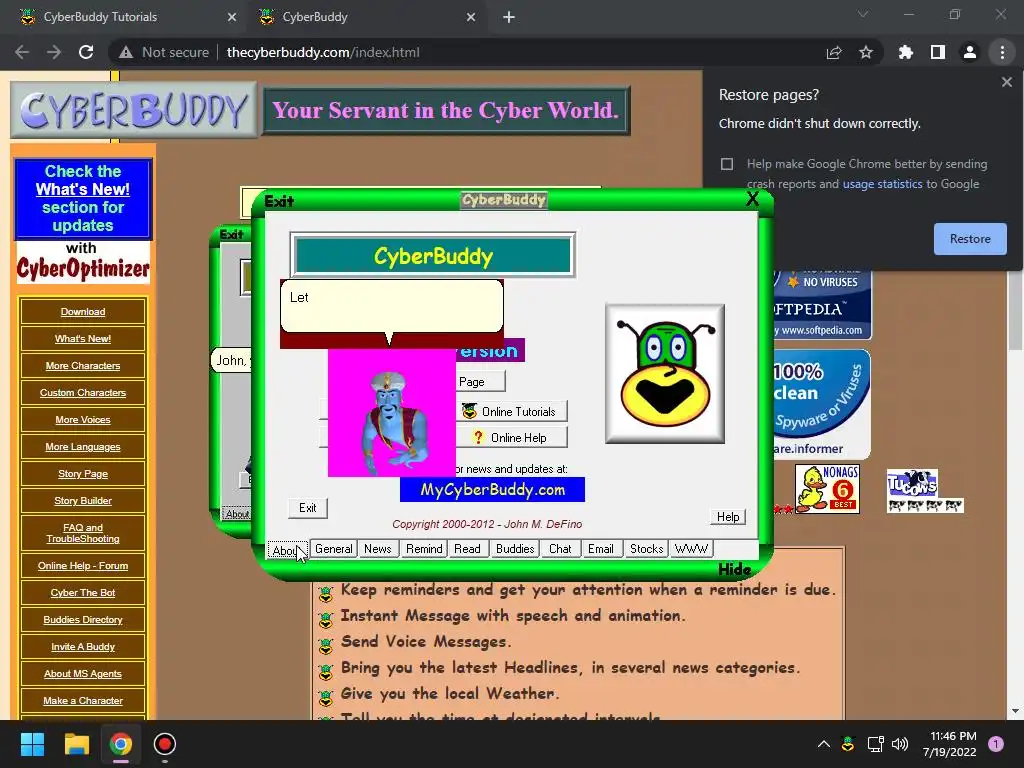Open the Buddies Directory sidebar link
Viewport: 1024px width, 768px height.
(83, 619)
